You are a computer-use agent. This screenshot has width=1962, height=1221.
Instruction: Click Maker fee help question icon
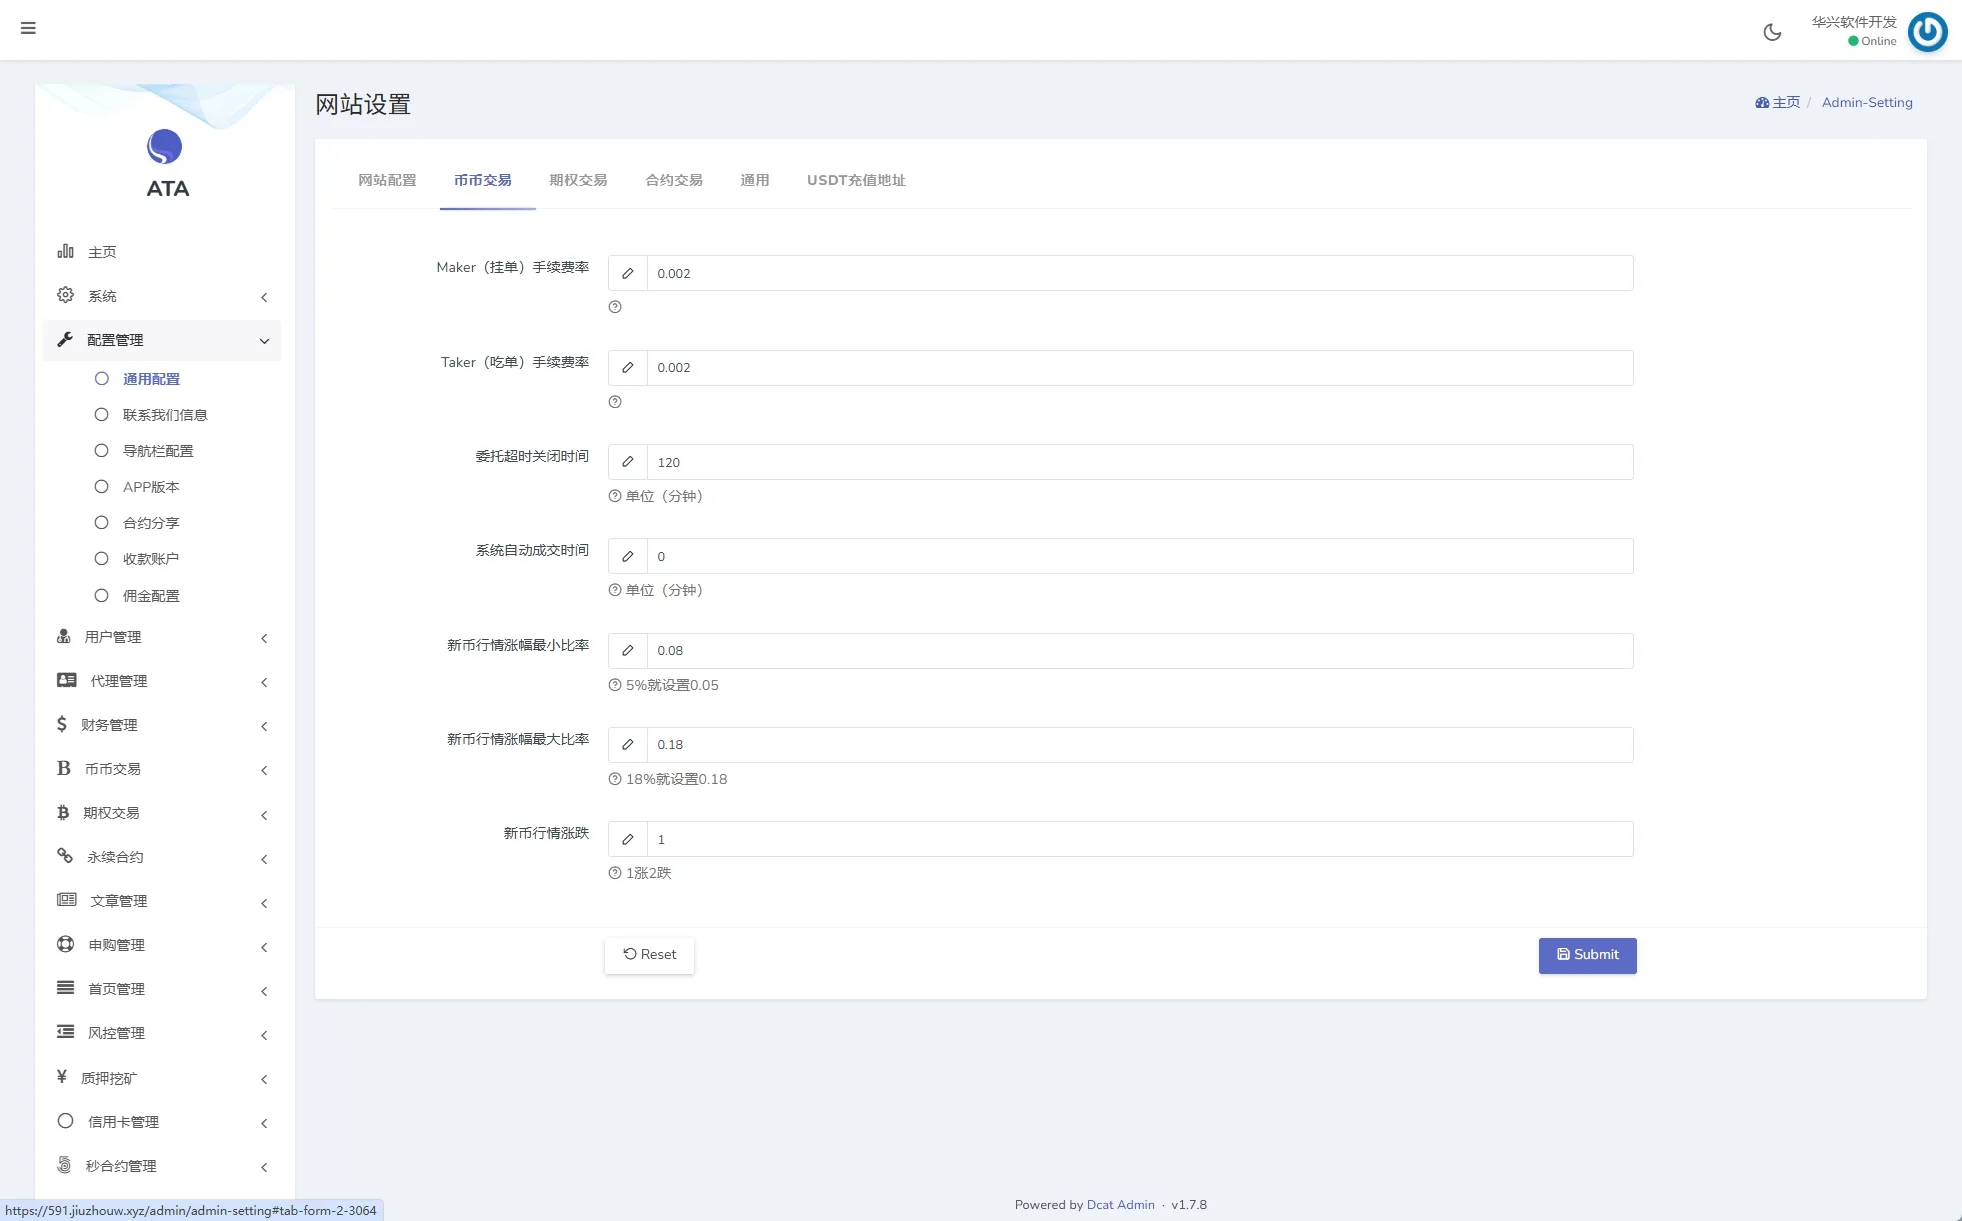pyautogui.click(x=615, y=307)
